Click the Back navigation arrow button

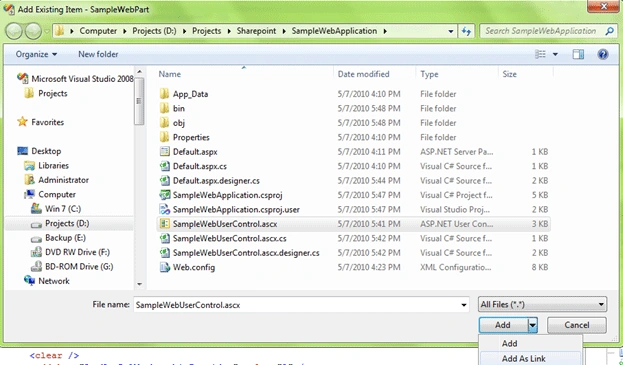click(x=14, y=31)
